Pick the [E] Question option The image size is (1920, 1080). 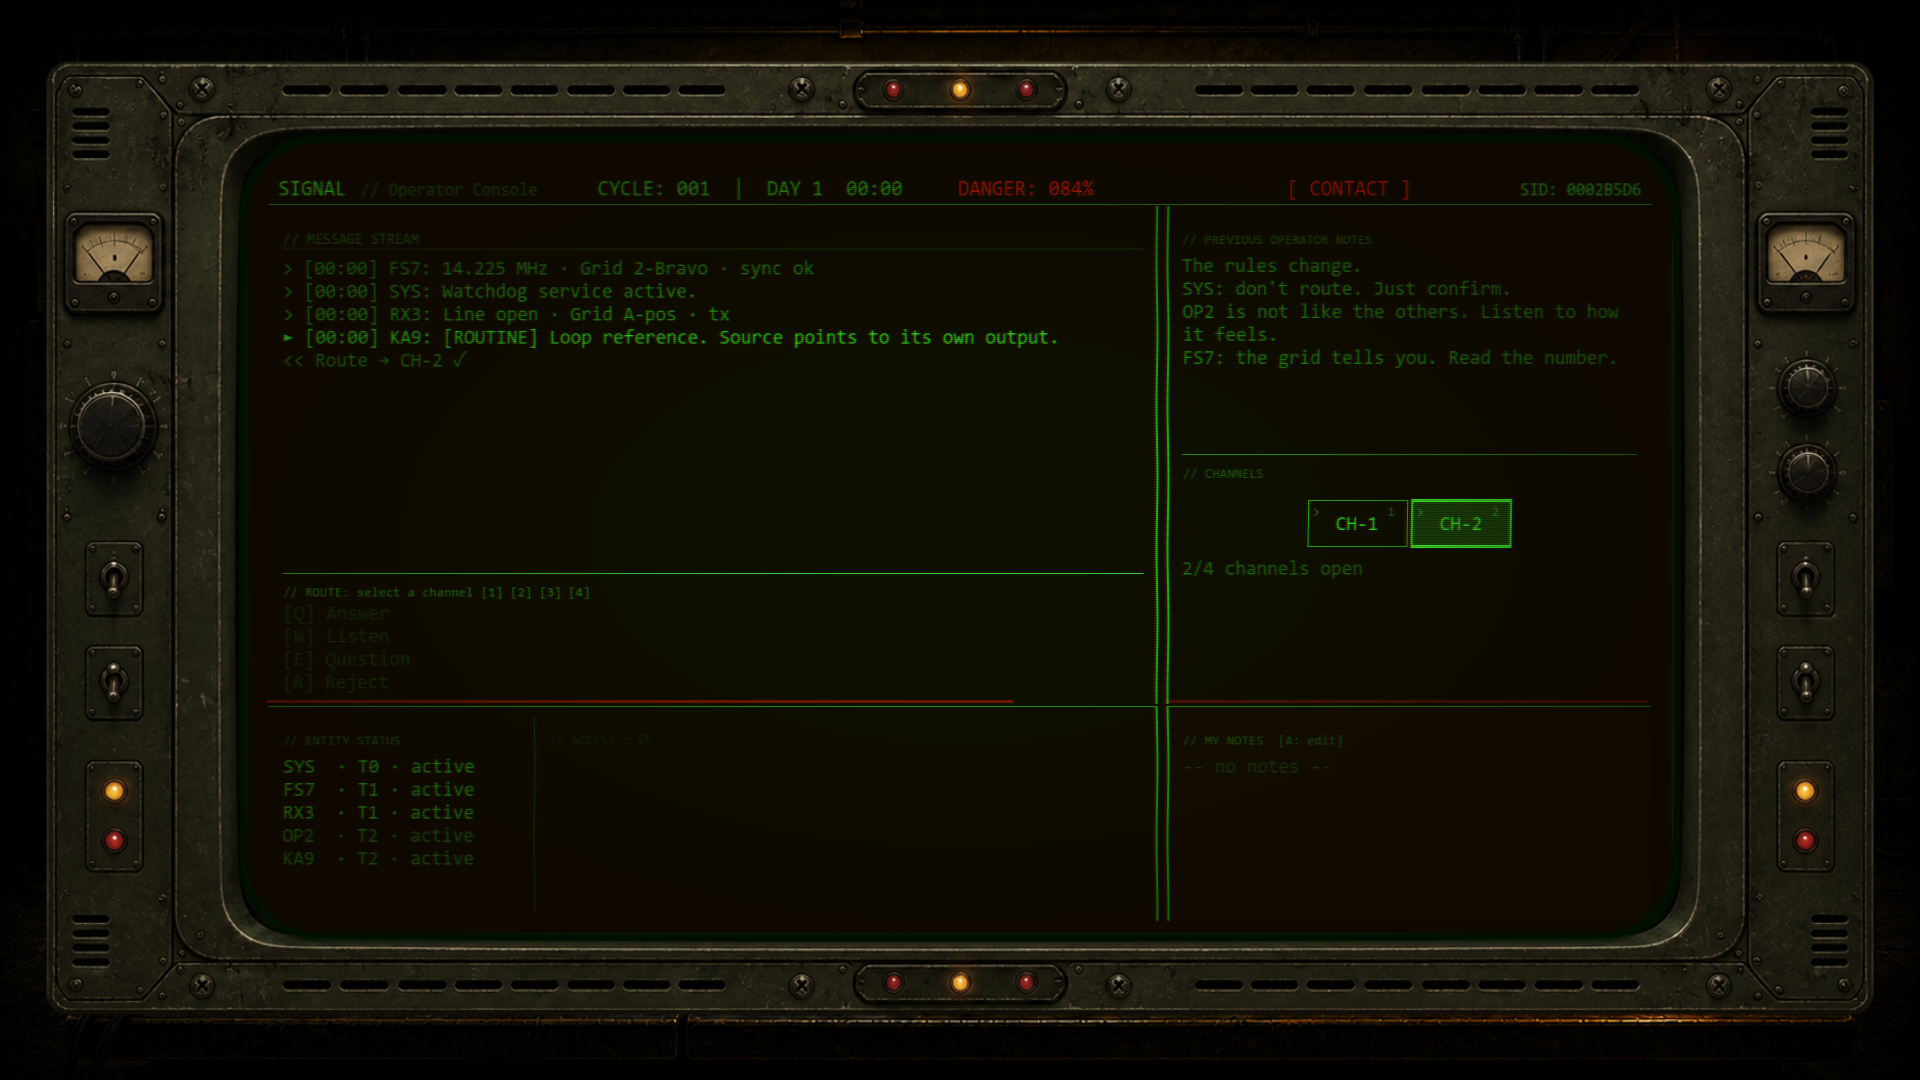coord(347,659)
